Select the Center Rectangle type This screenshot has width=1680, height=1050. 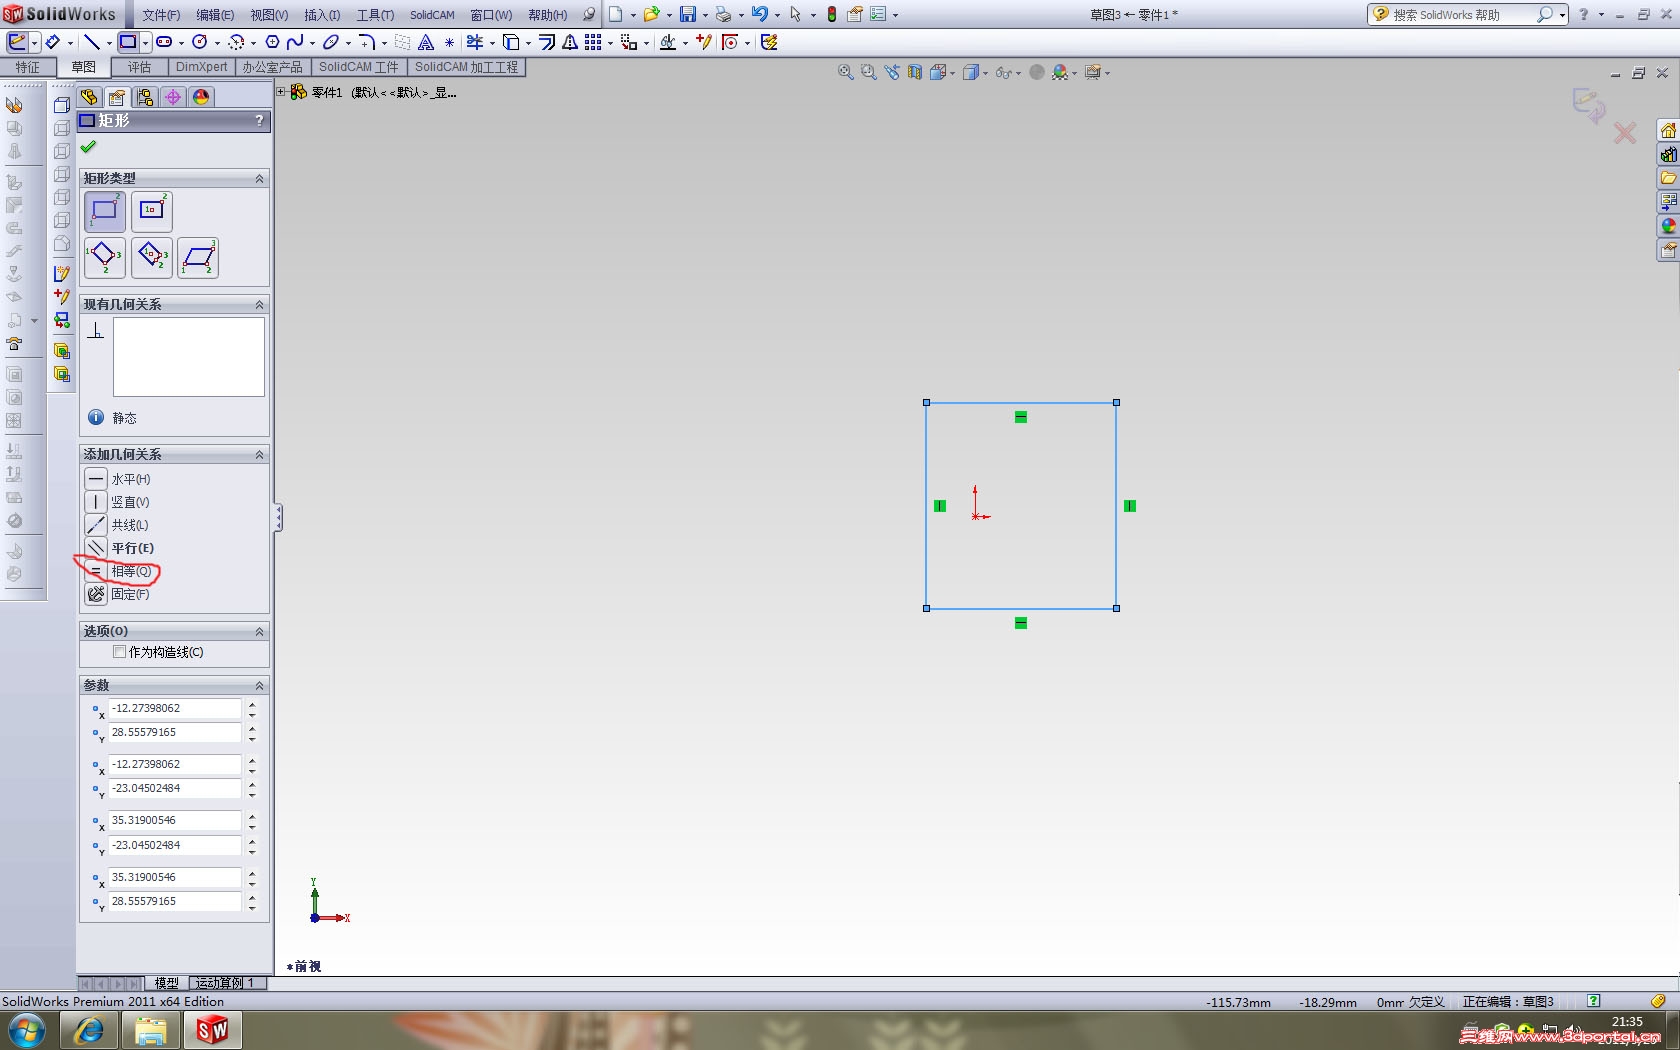point(152,212)
